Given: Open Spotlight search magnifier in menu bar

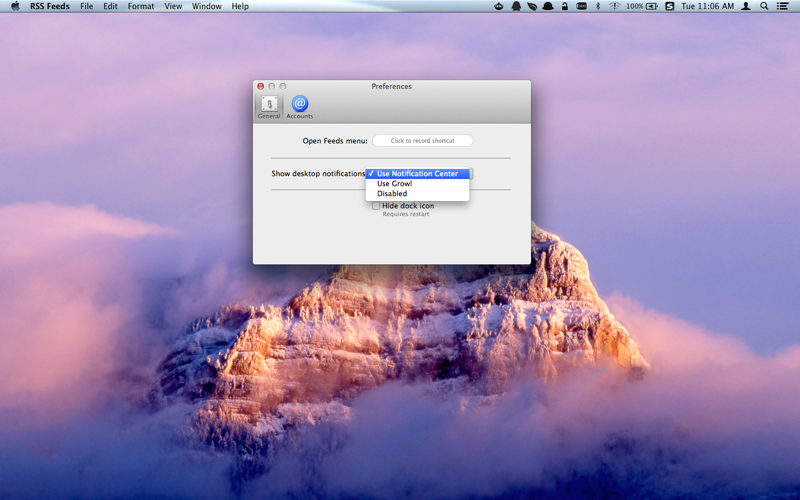Looking at the screenshot, I should (x=764, y=6).
